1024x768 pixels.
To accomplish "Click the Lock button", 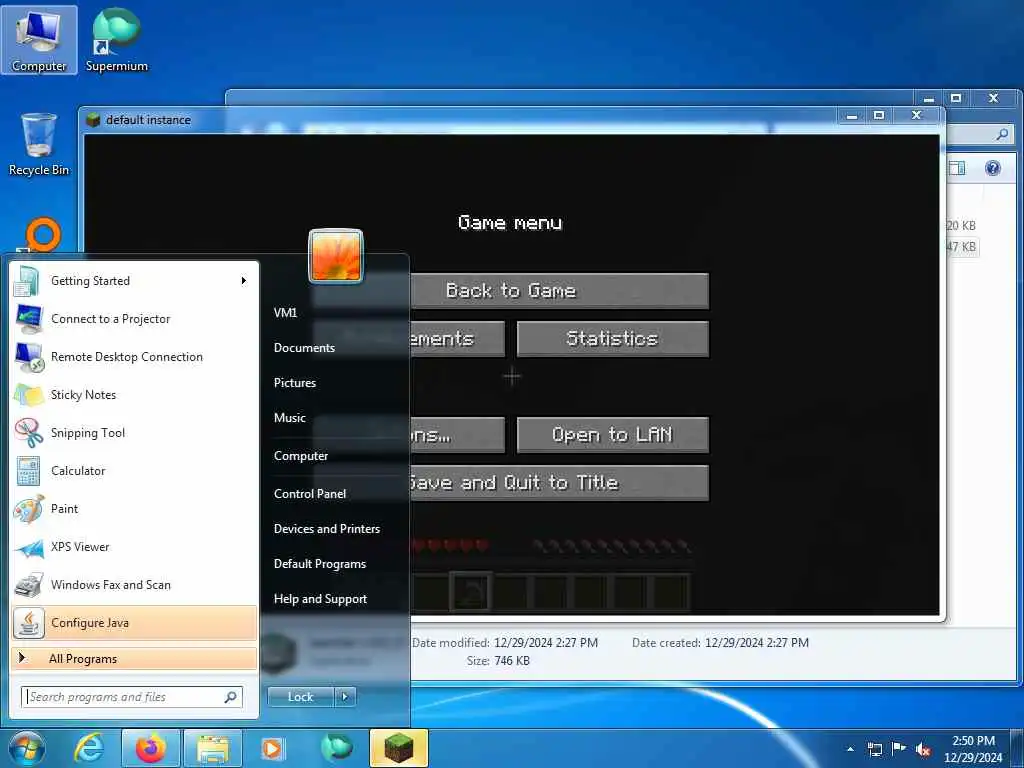I will pos(300,697).
